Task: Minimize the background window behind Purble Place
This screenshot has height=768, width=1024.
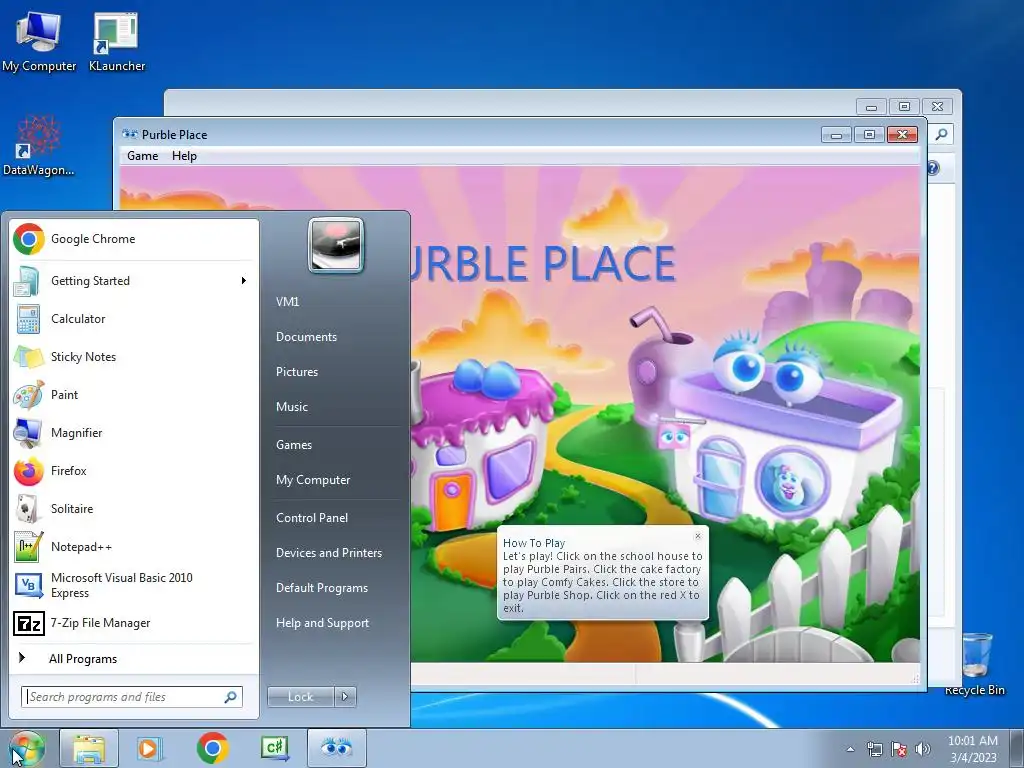Action: (871, 106)
